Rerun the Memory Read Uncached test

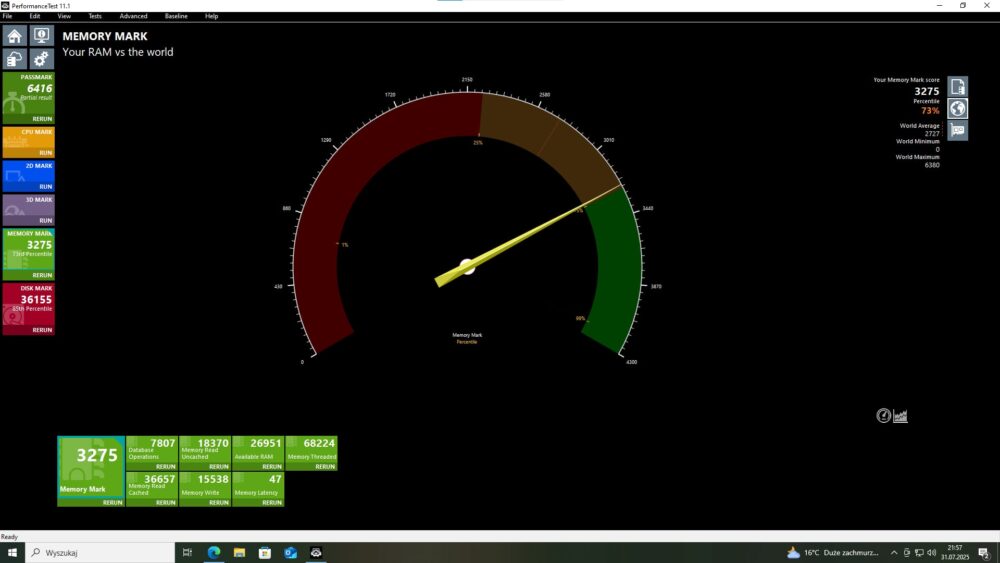point(219,467)
